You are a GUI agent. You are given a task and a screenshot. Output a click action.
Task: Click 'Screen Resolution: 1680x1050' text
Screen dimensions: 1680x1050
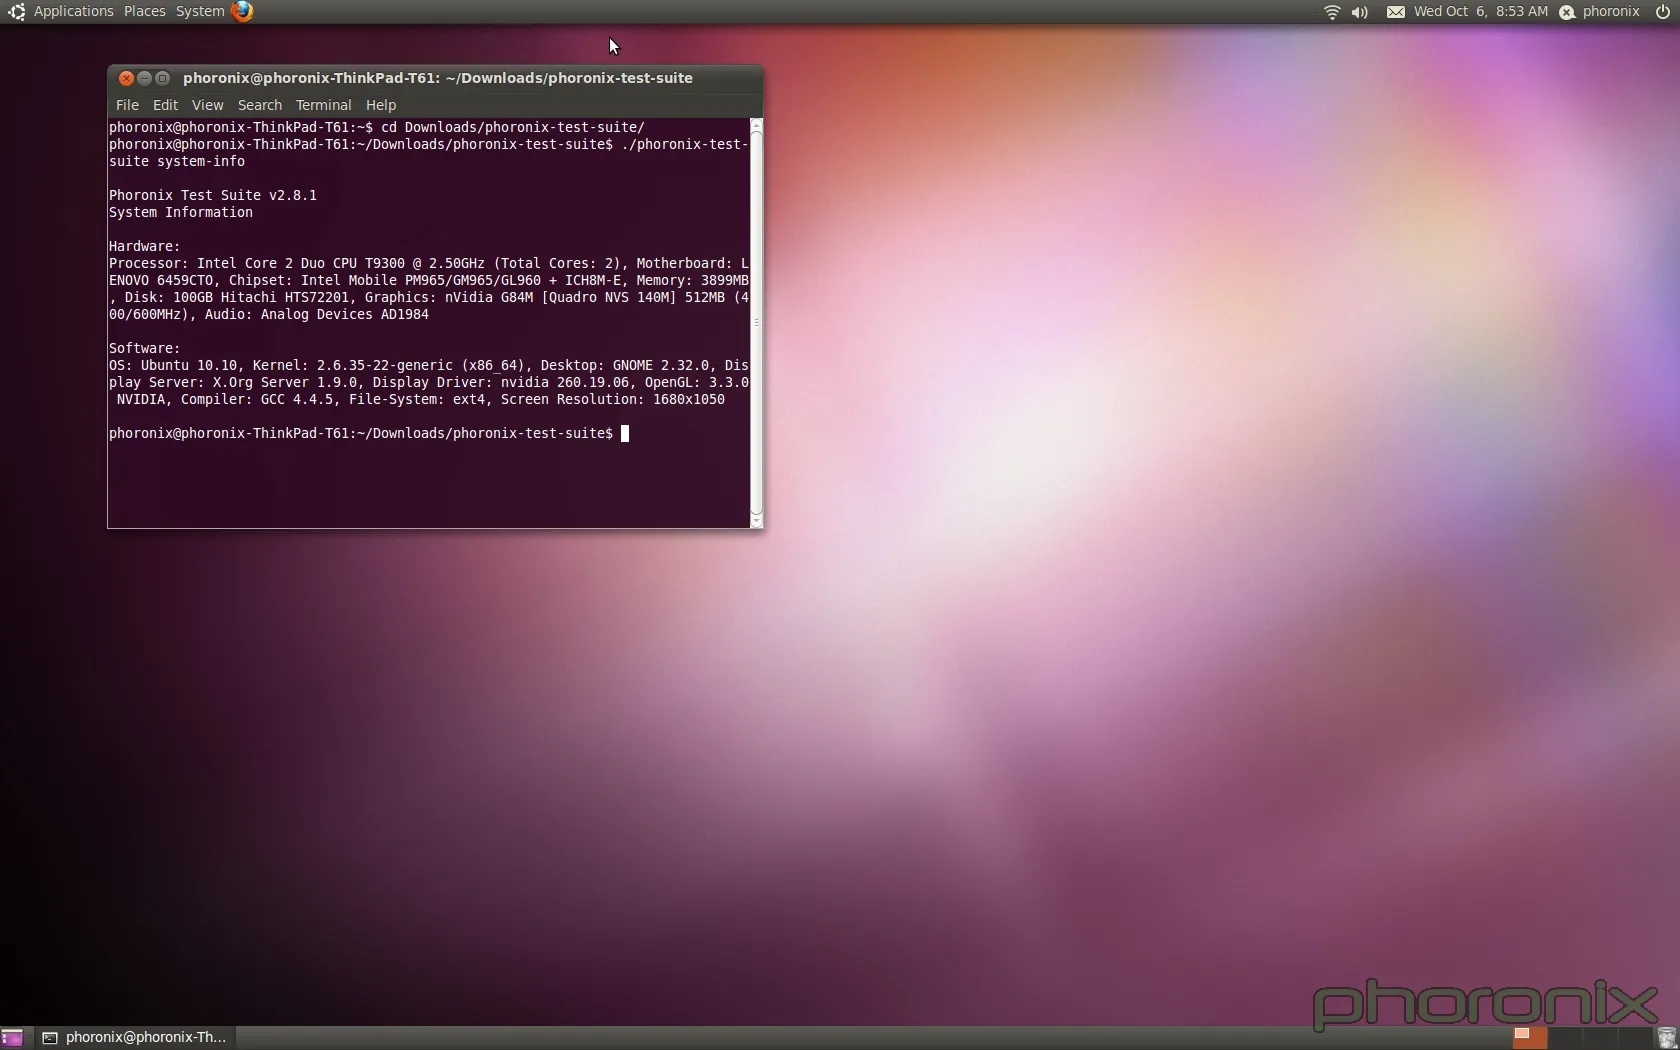(x=613, y=399)
